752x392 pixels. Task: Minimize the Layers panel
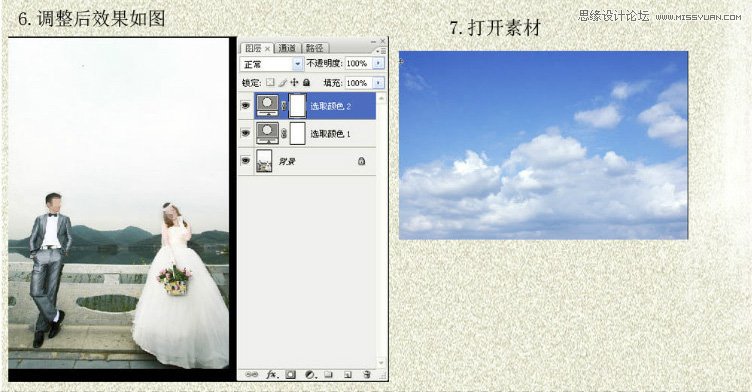pos(374,42)
